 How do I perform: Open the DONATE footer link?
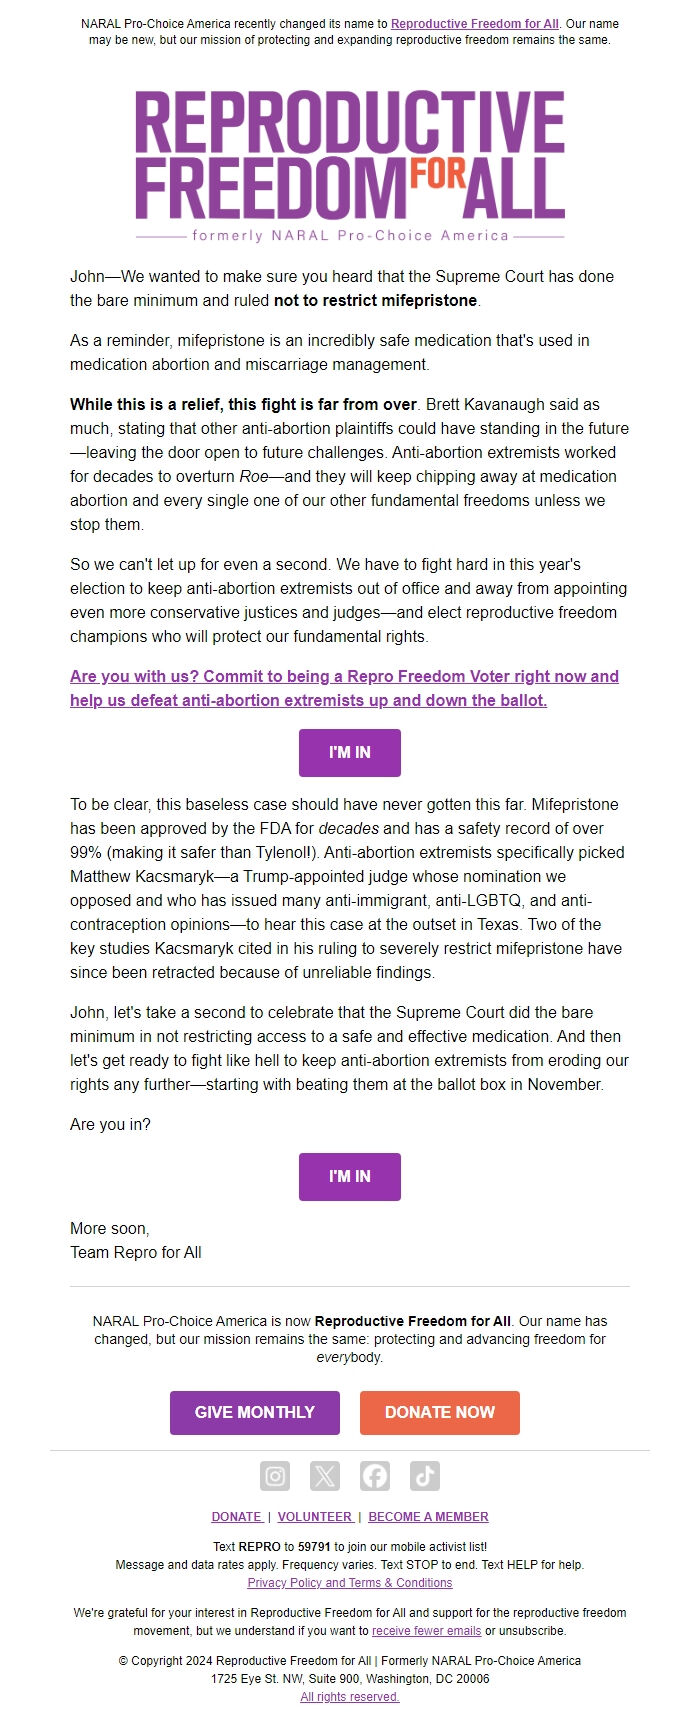(236, 1517)
